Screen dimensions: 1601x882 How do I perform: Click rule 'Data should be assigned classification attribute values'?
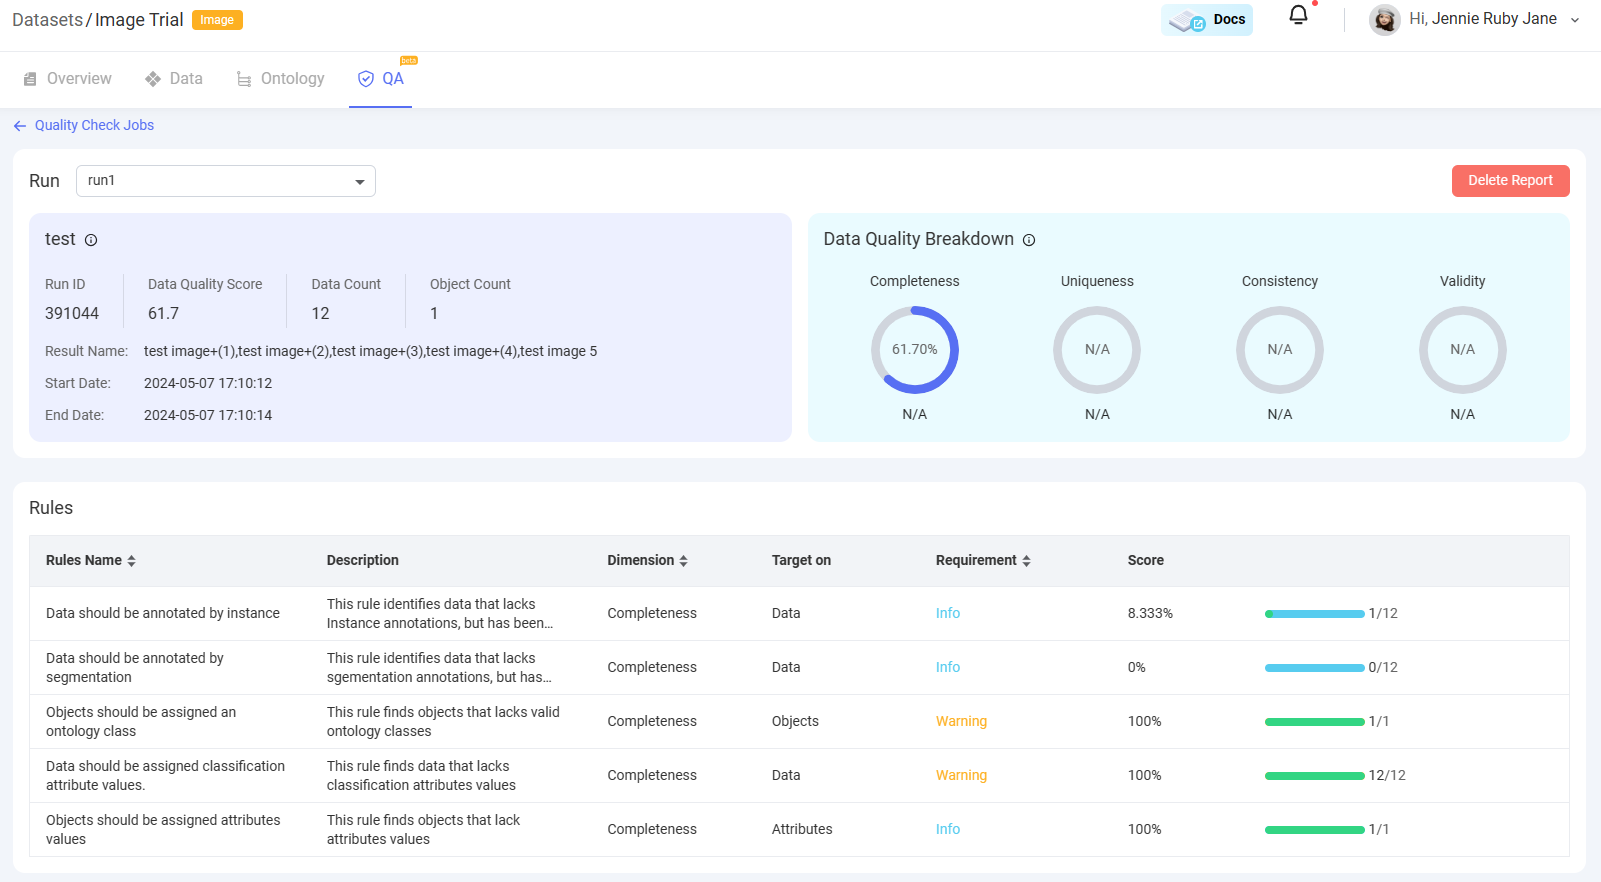point(165,776)
